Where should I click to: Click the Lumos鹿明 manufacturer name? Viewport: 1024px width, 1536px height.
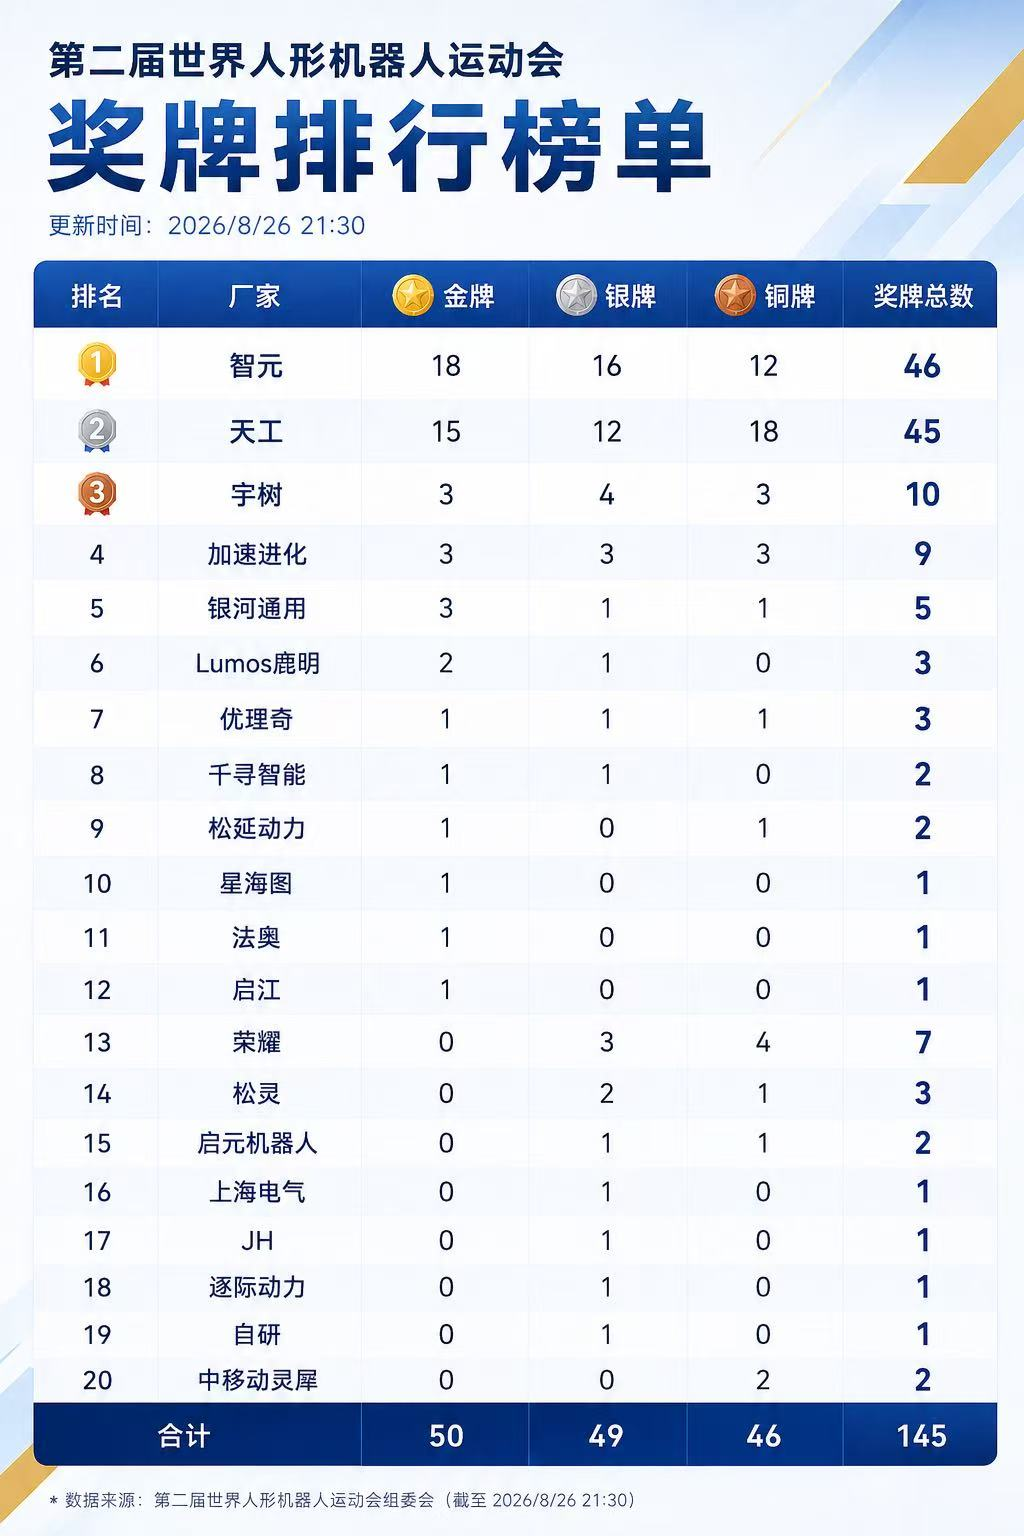coord(257,664)
